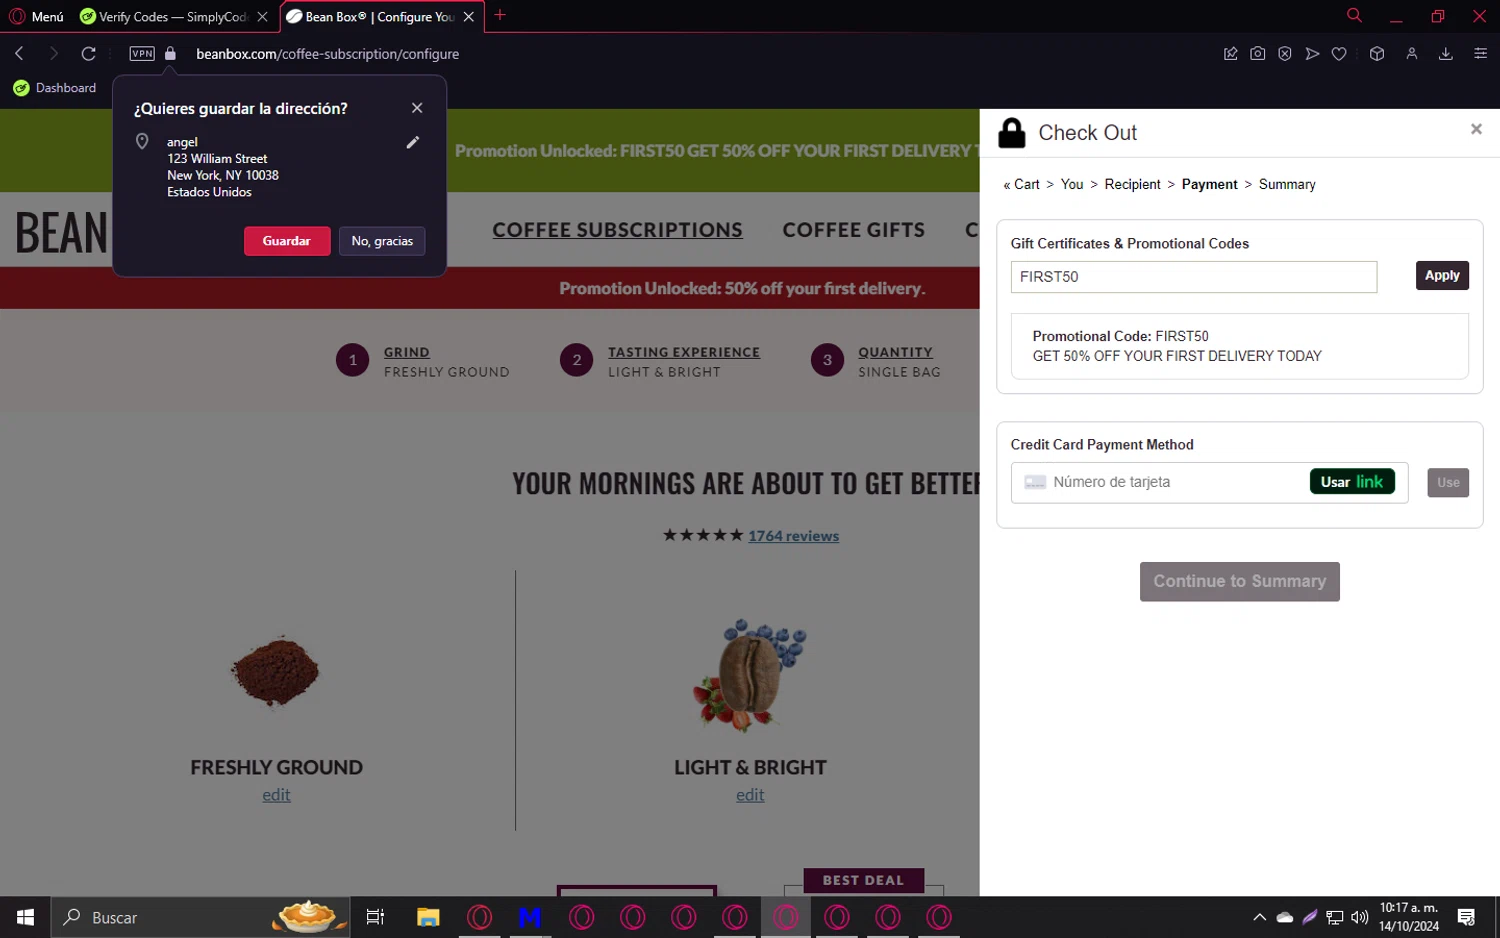This screenshot has height=938, width=1500.
Task: Open the profile account icon
Action: coord(1412,54)
